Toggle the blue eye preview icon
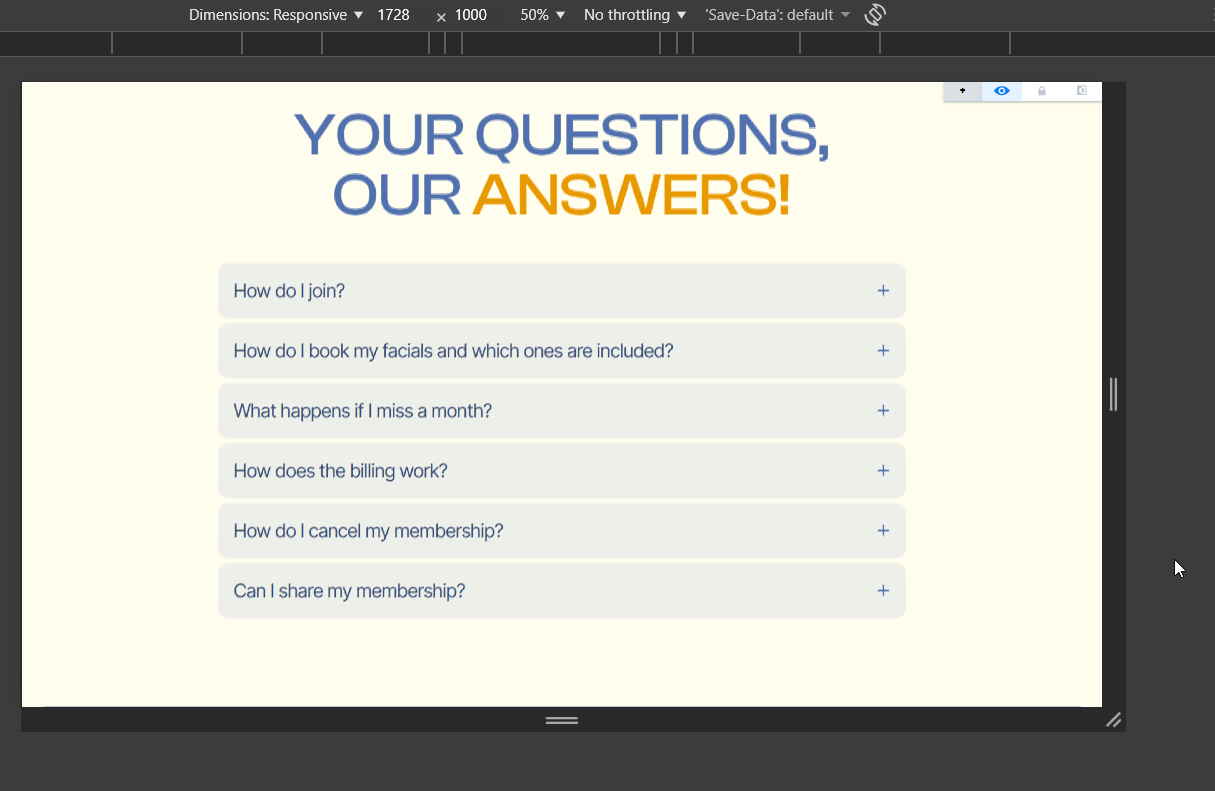 pos(1002,91)
